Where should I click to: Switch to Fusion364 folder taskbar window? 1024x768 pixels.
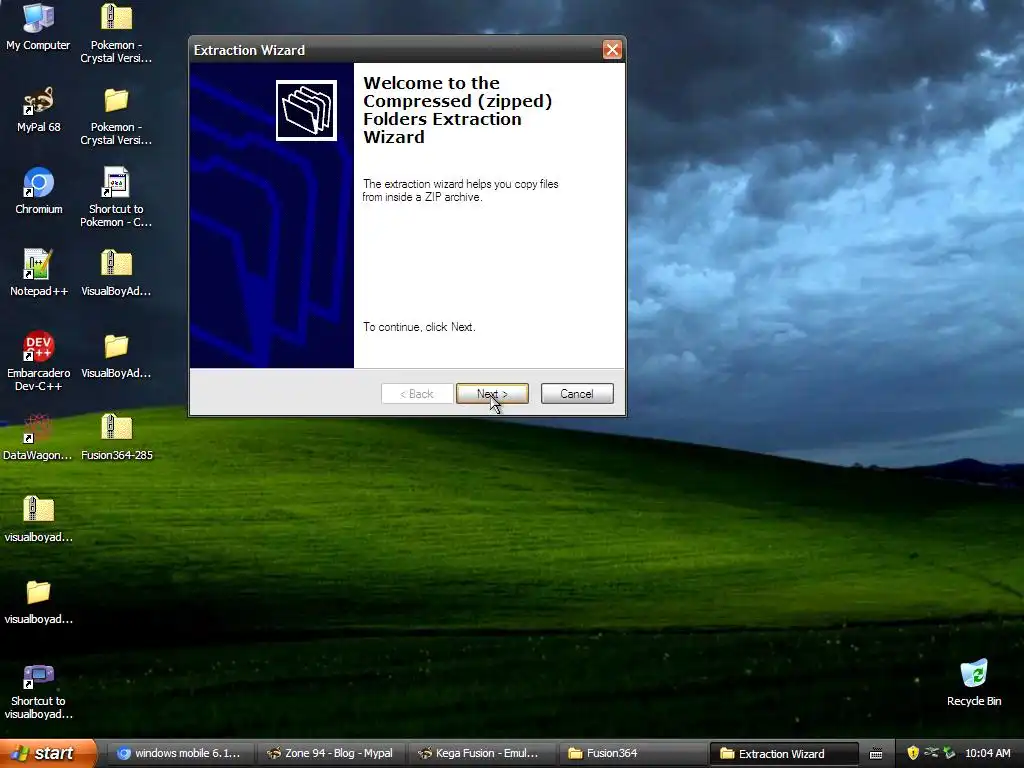click(x=632, y=753)
